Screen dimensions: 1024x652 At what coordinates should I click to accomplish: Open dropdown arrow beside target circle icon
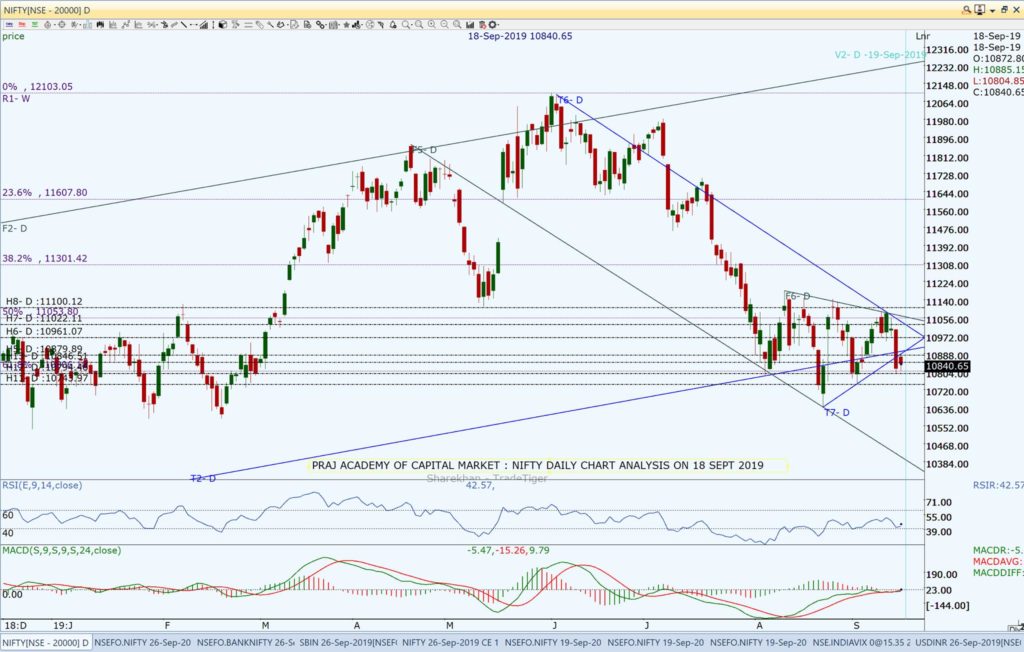[55, 25]
